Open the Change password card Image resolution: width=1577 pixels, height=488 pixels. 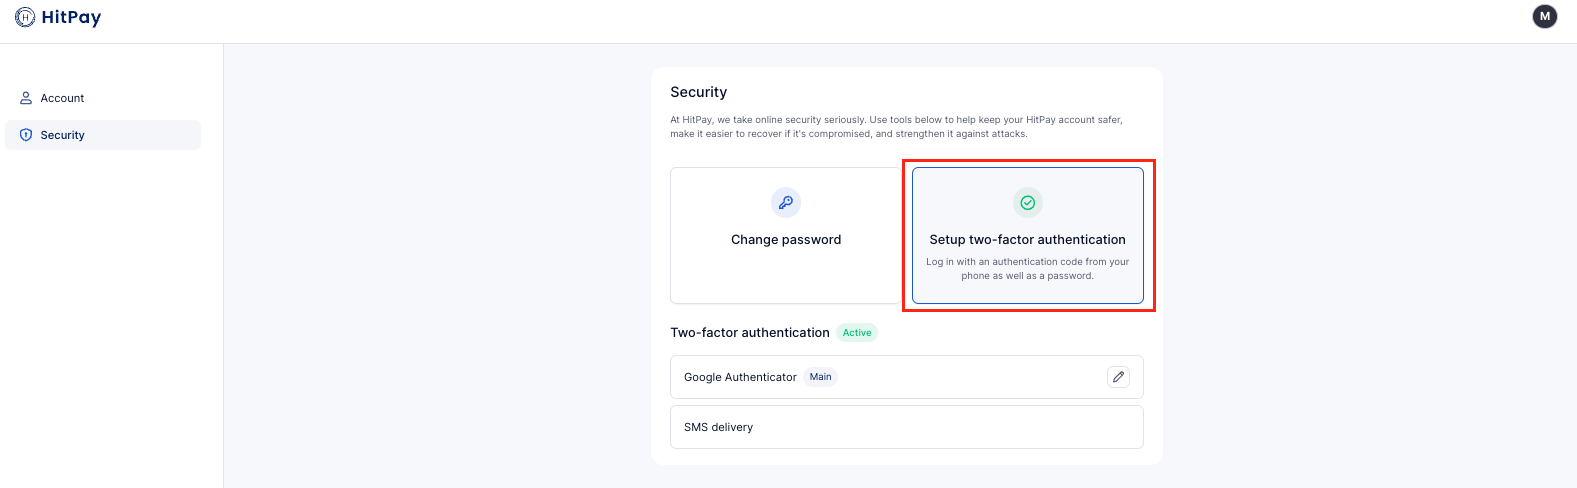pyautogui.click(x=786, y=235)
